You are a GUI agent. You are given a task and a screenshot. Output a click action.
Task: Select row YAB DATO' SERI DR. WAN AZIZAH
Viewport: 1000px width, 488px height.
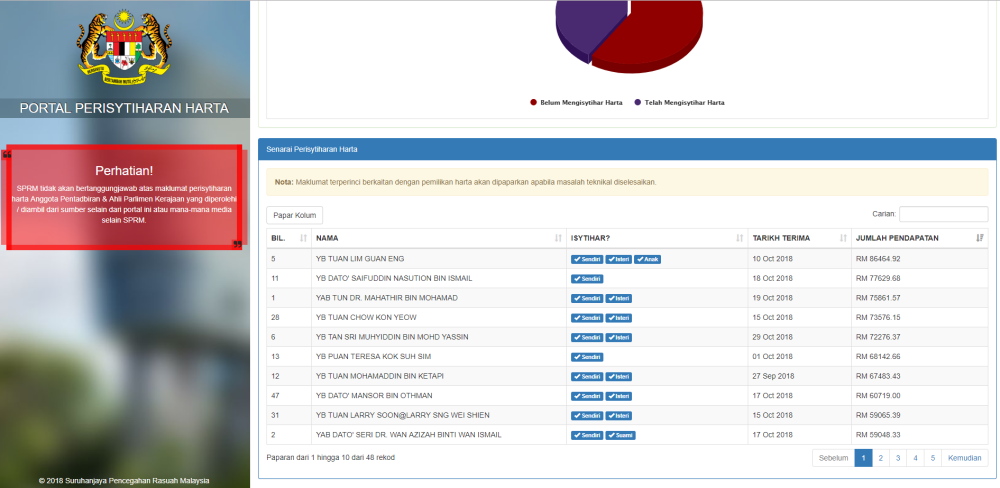(627, 435)
